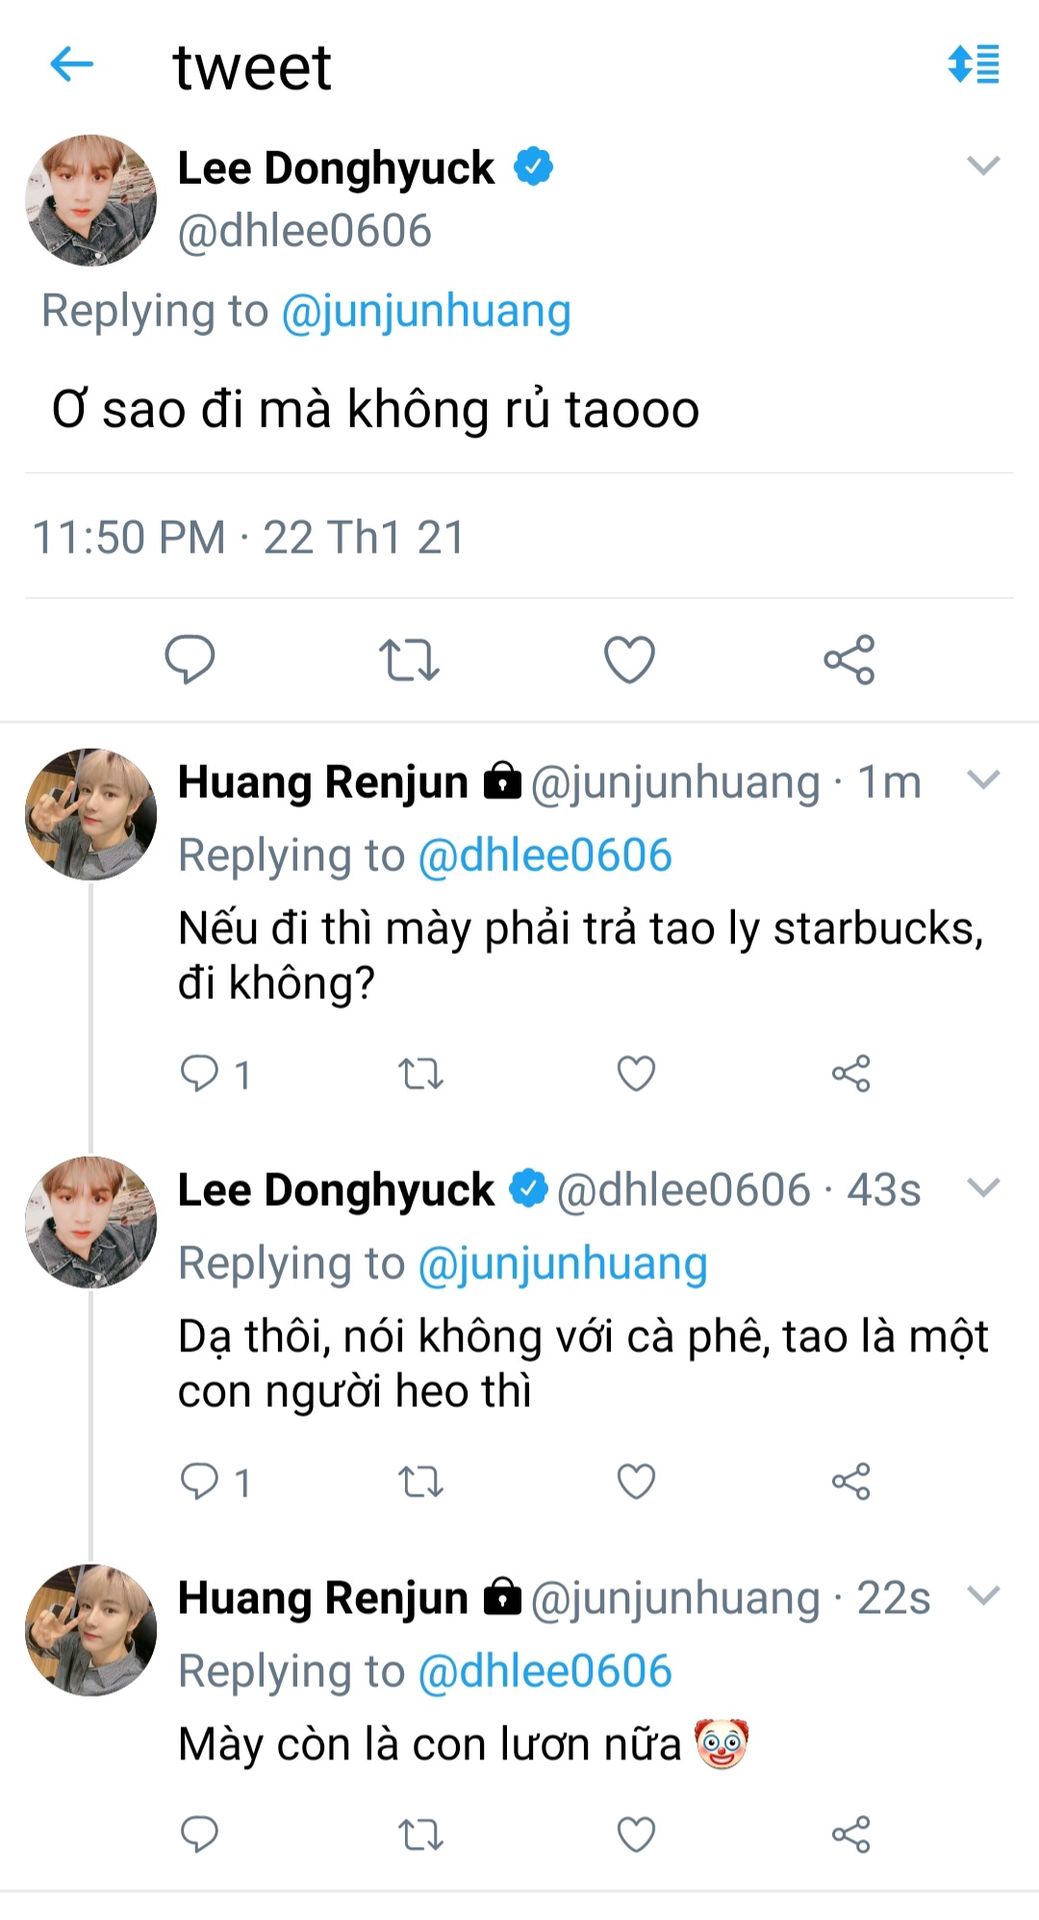Tap the back arrow icon
The image size is (1039, 1920).
(x=72, y=65)
